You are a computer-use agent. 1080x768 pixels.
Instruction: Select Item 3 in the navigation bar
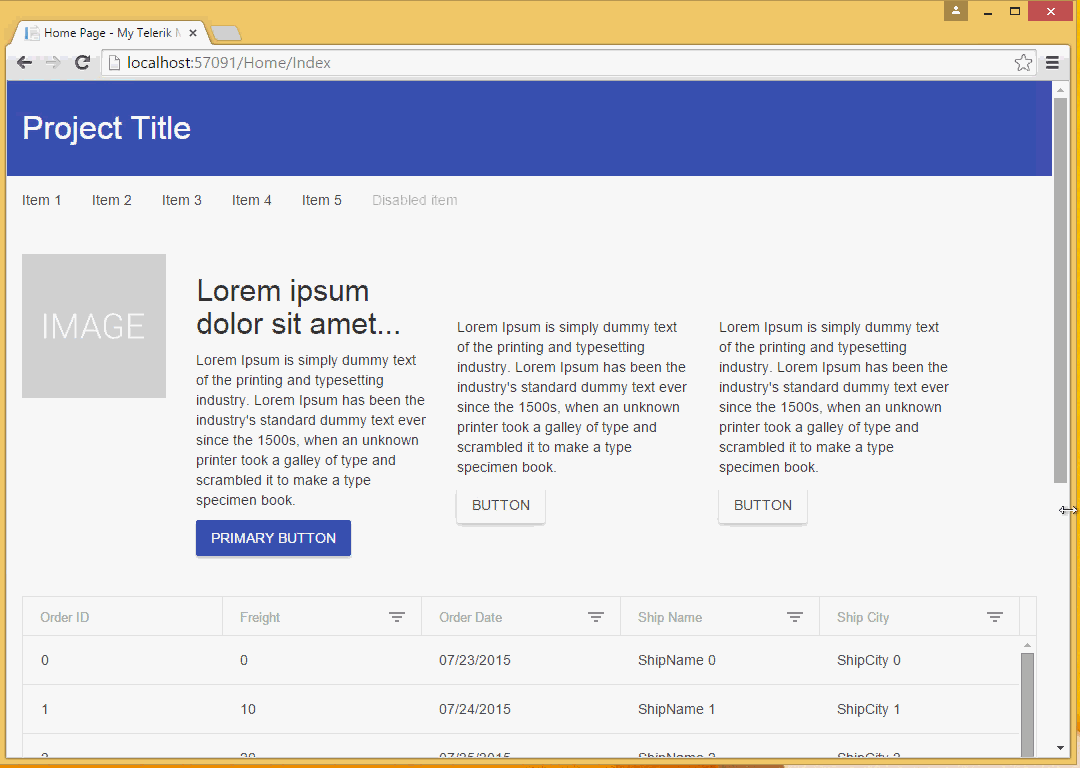[181, 200]
